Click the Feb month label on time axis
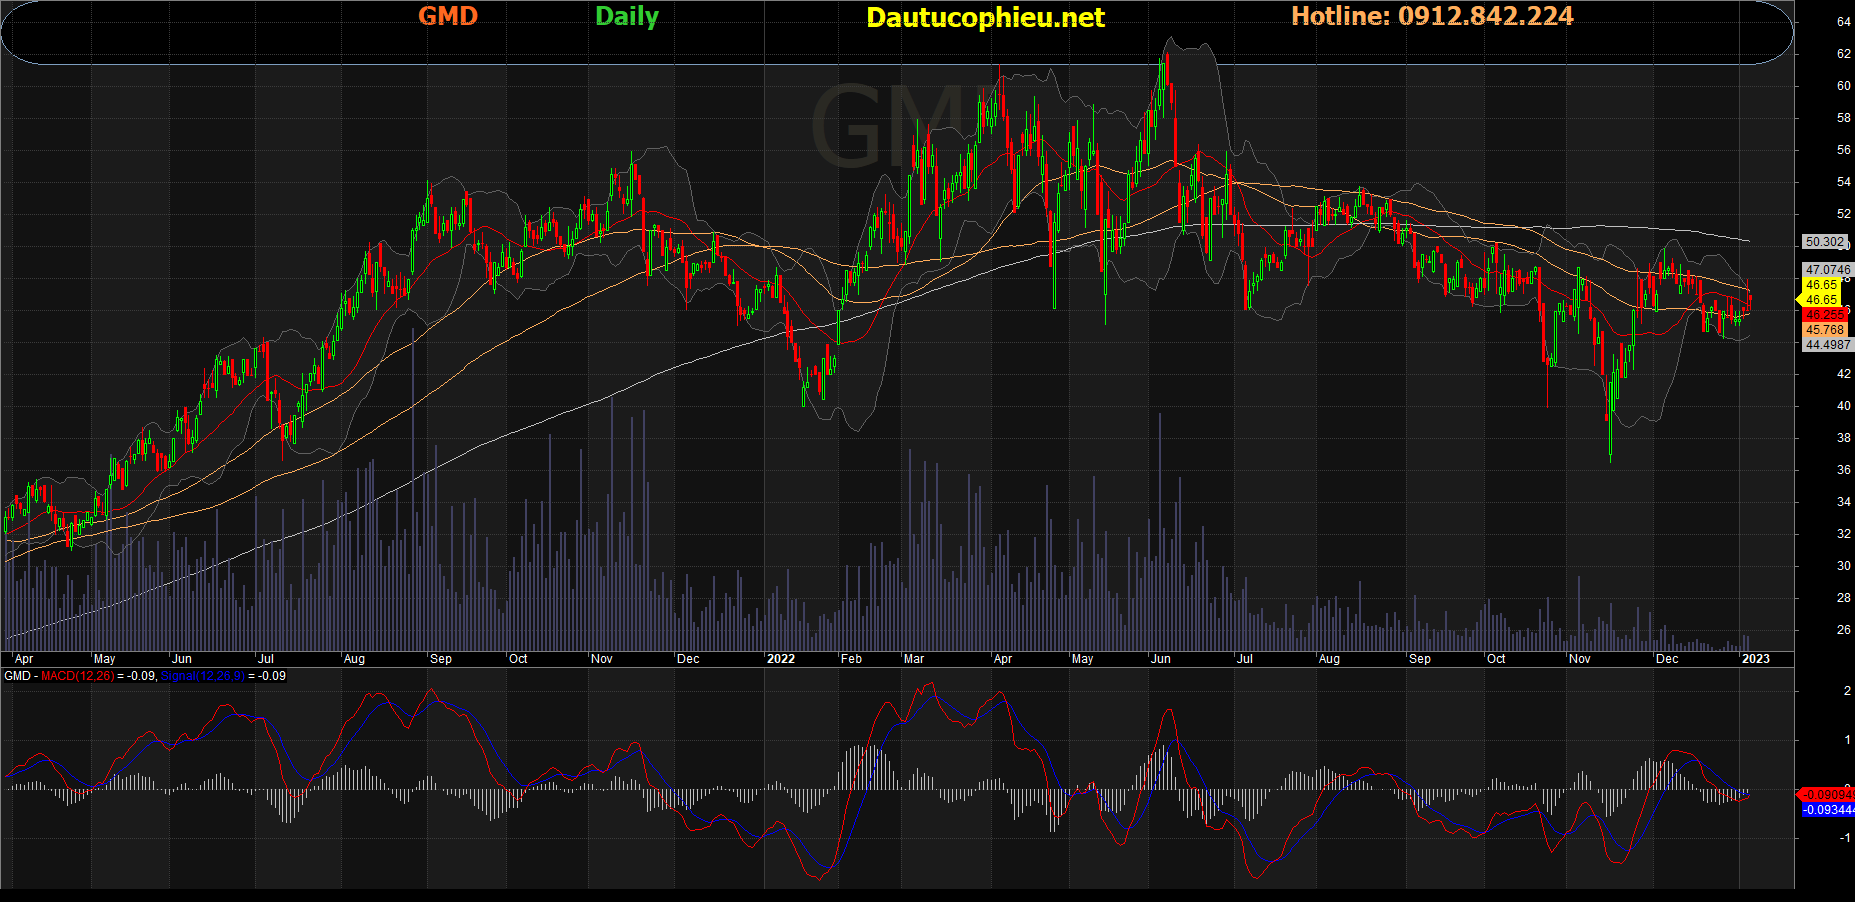The height and width of the screenshot is (902, 1855). [x=851, y=659]
